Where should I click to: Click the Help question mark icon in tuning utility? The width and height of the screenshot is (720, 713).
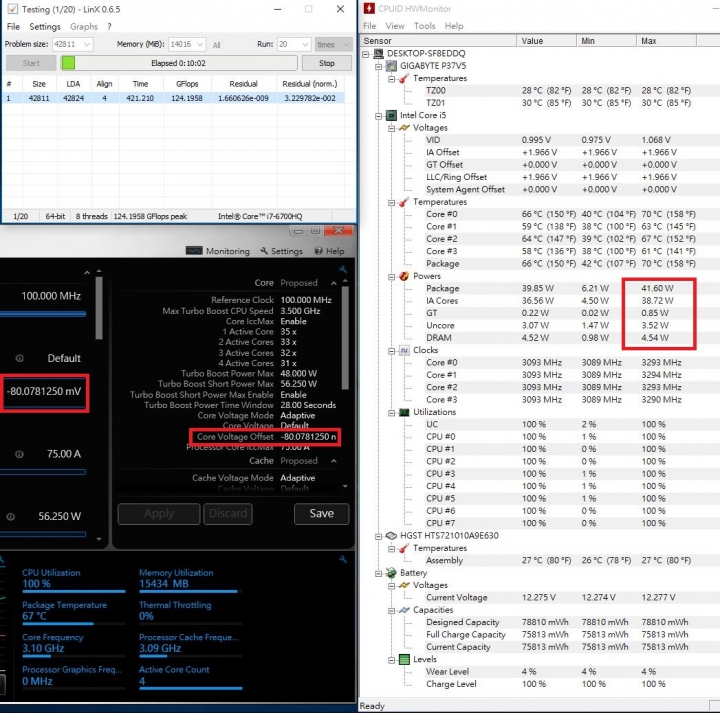click(318, 251)
